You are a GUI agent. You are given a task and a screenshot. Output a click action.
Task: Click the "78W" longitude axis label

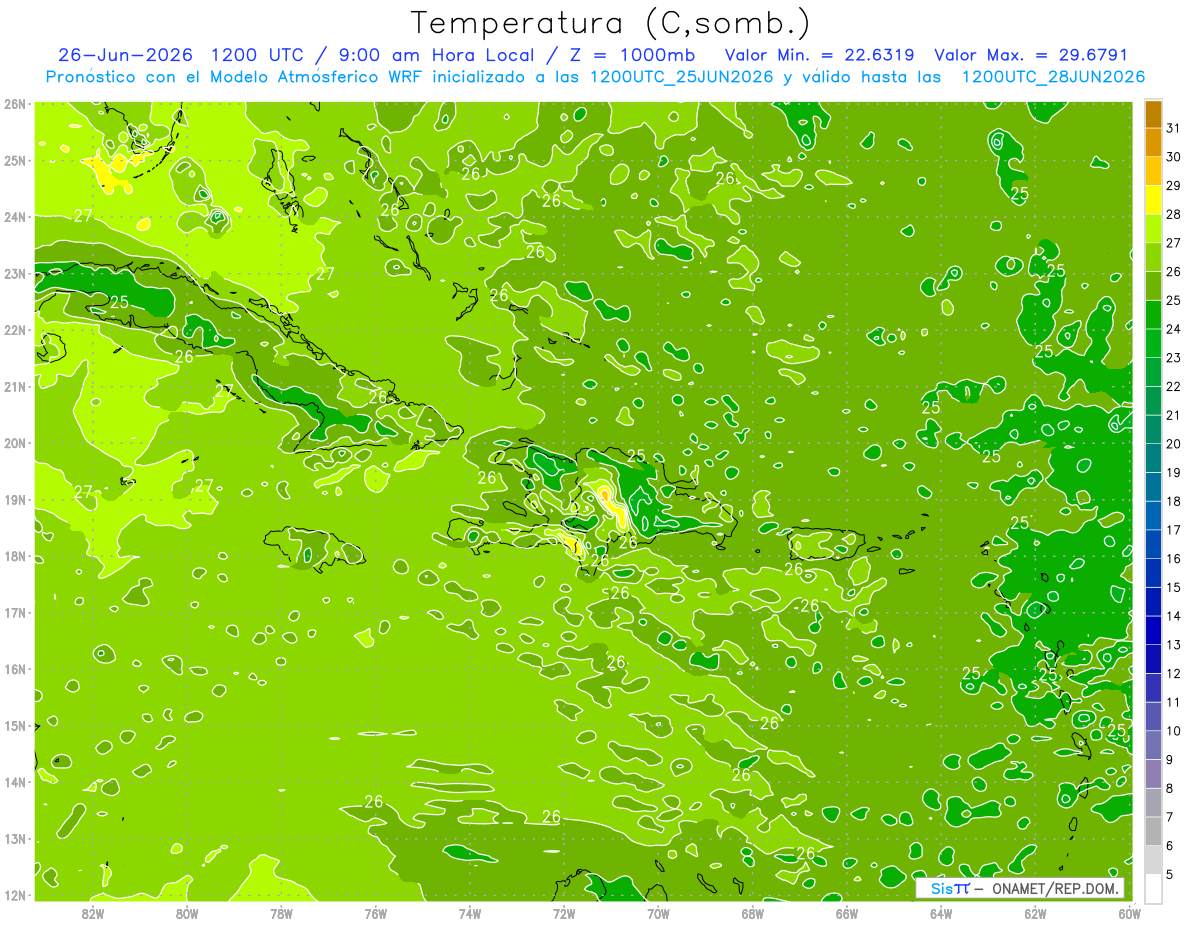click(281, 914)
